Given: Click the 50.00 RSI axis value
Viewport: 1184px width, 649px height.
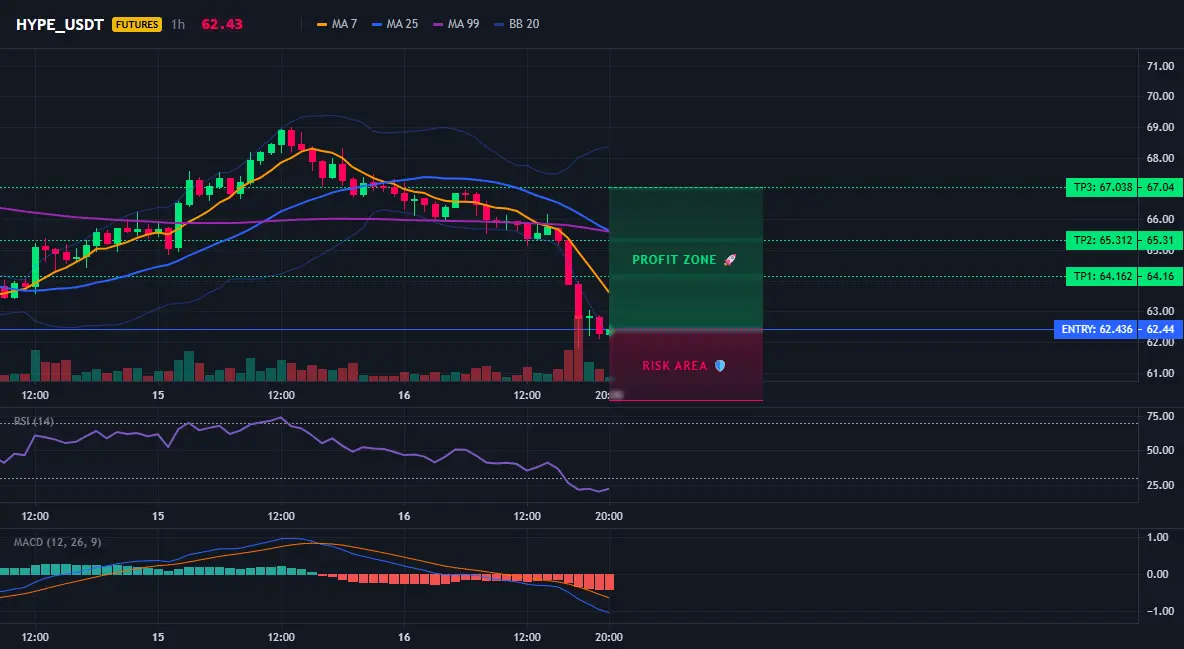Looking at the screenshot, I should click(1161, 450).
